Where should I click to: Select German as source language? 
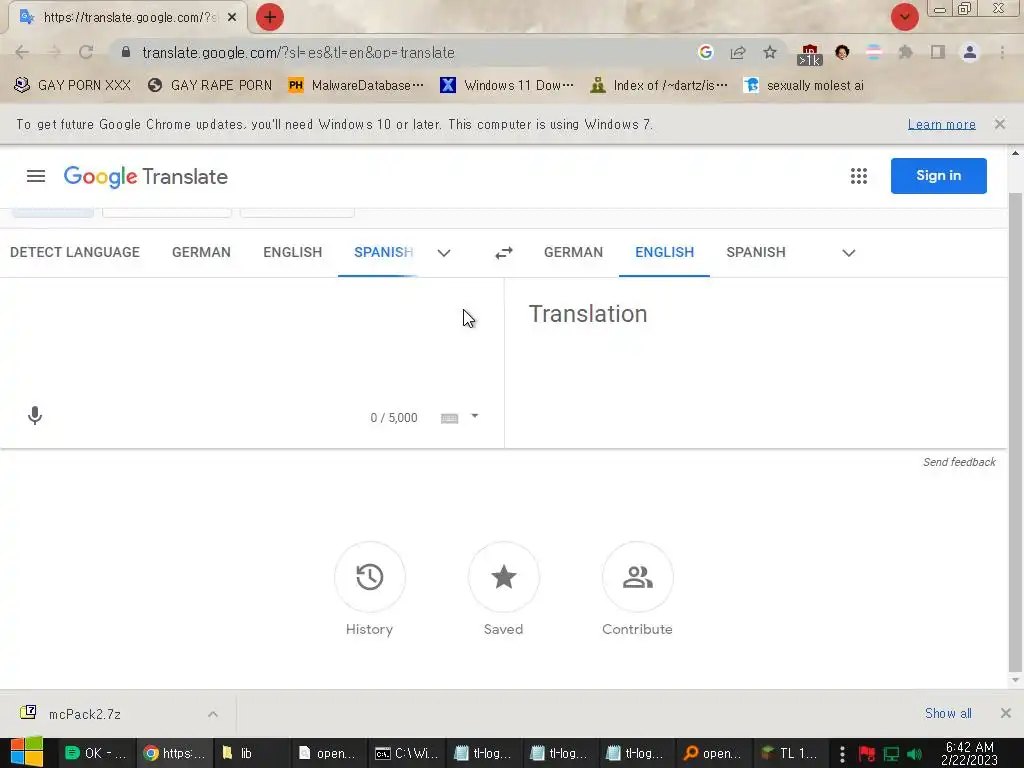[201, 252]
